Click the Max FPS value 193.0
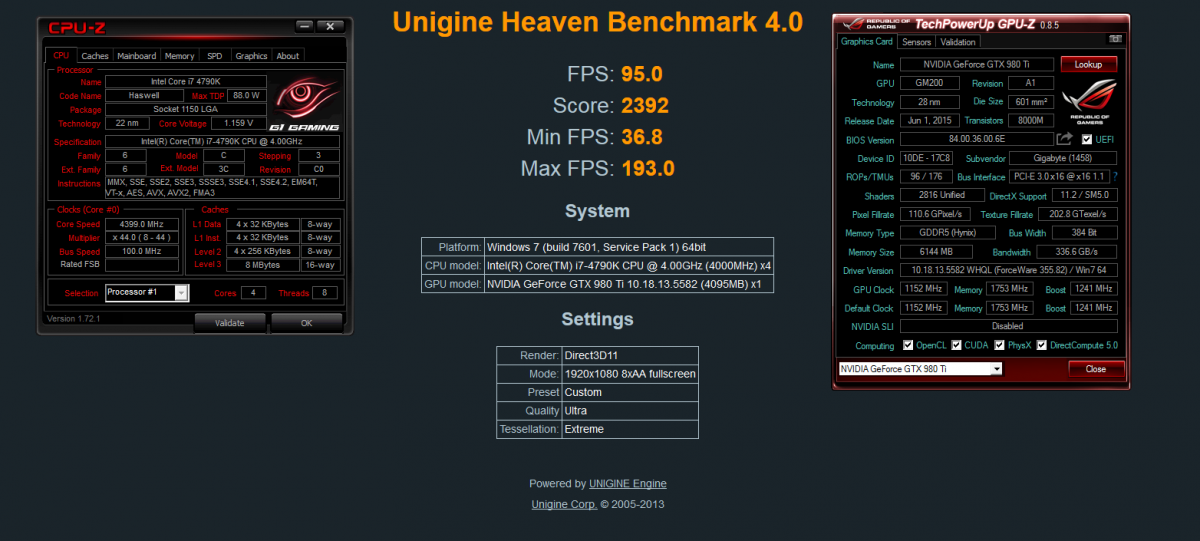Image resolution: width=1200 pixels, height=541 pixels. [x=648, y=168]
